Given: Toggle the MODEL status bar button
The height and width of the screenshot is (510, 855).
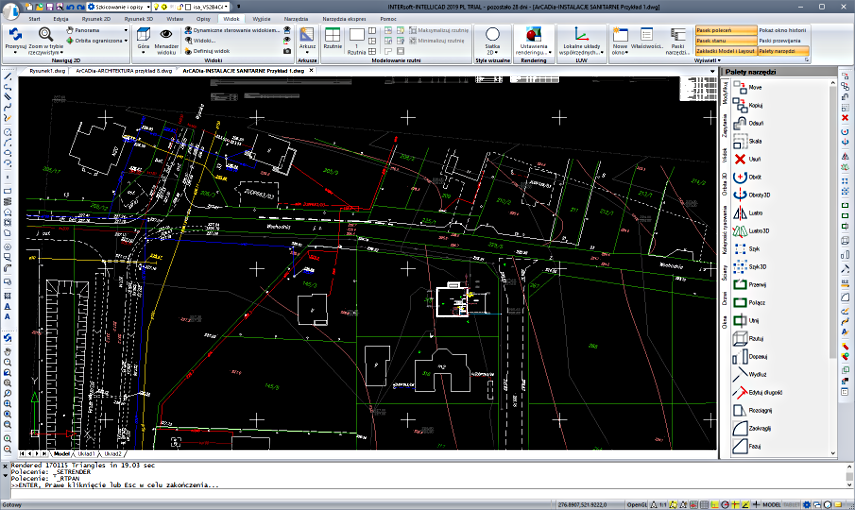Looking at the screenshot, I should (771, 505).
